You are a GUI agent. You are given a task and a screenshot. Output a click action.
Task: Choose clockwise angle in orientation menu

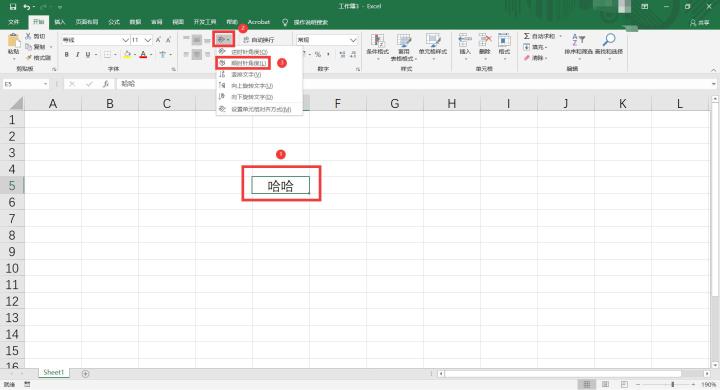tap(243, 63)
